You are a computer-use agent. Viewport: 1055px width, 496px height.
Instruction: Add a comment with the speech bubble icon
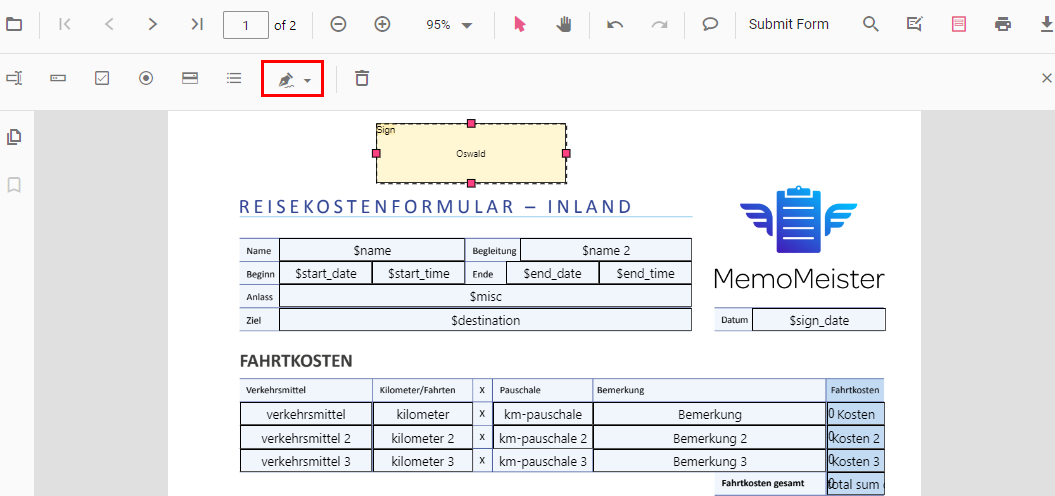710,25
